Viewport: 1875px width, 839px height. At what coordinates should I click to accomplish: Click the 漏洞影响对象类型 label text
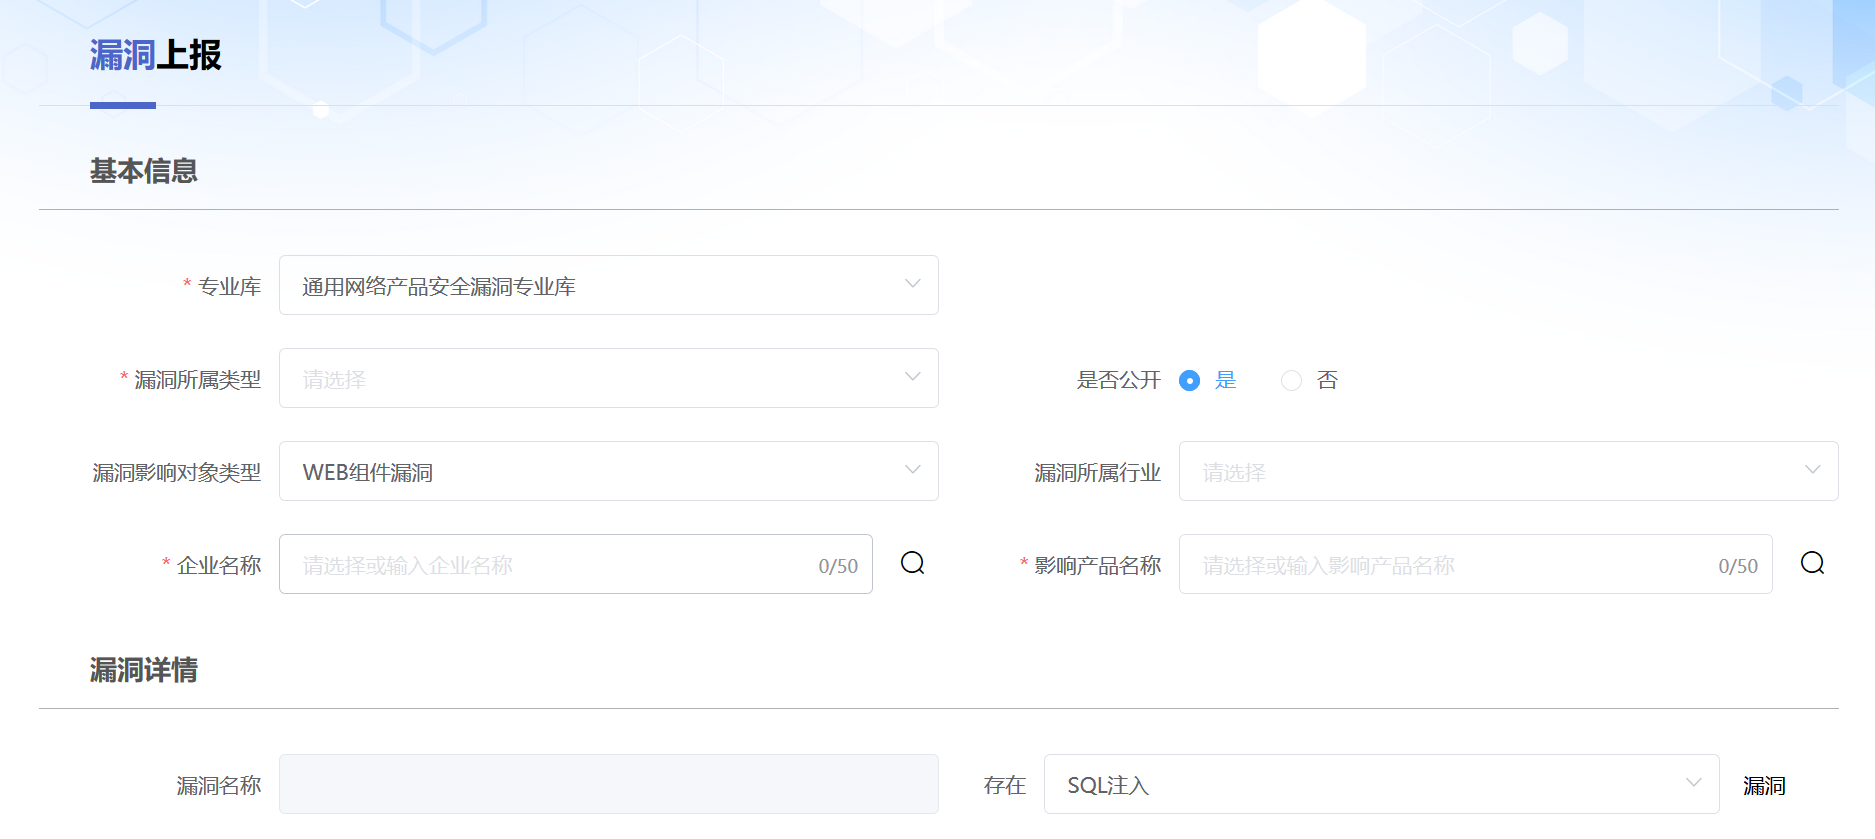[x=177, y=473]
